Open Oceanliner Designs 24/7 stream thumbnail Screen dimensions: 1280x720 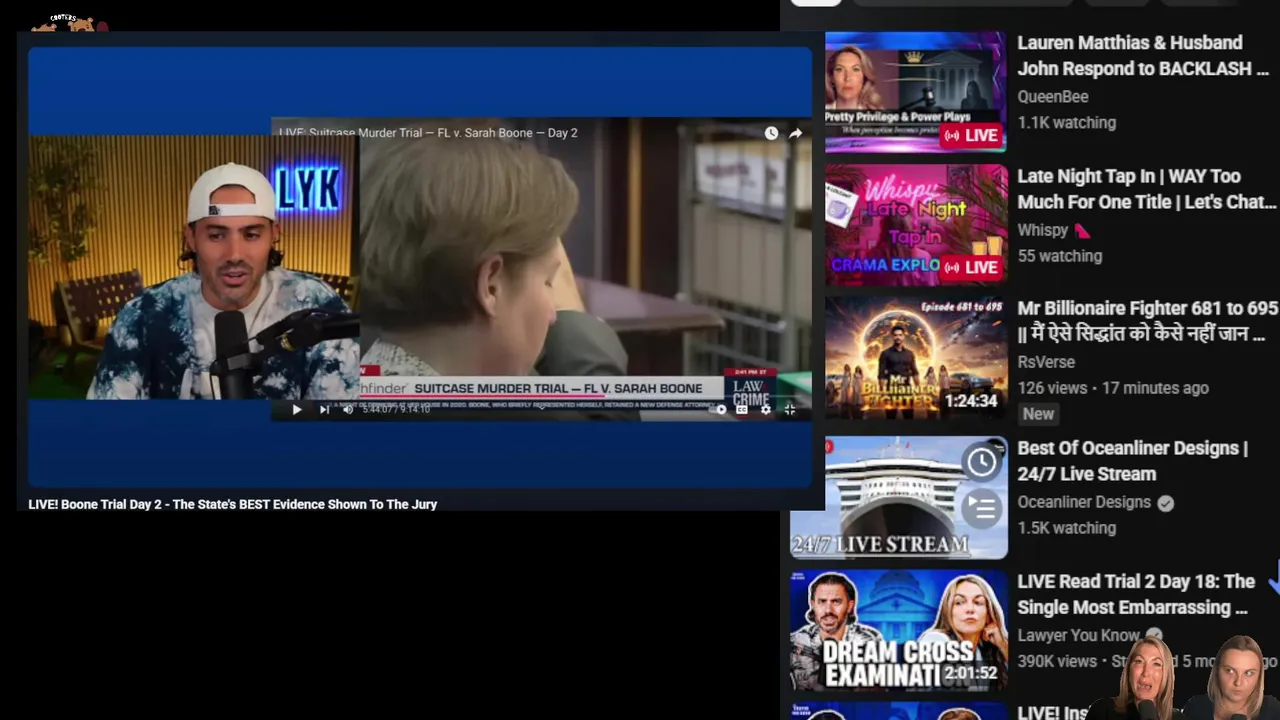(899, 497)
